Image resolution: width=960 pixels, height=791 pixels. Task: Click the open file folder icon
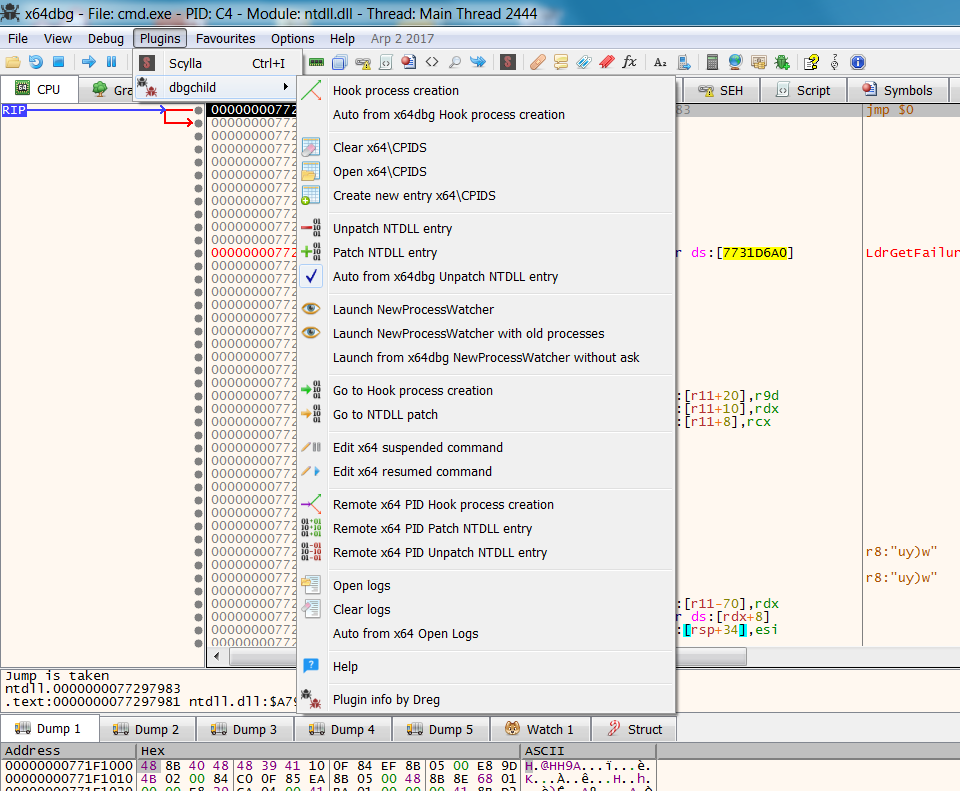[13, 62]
